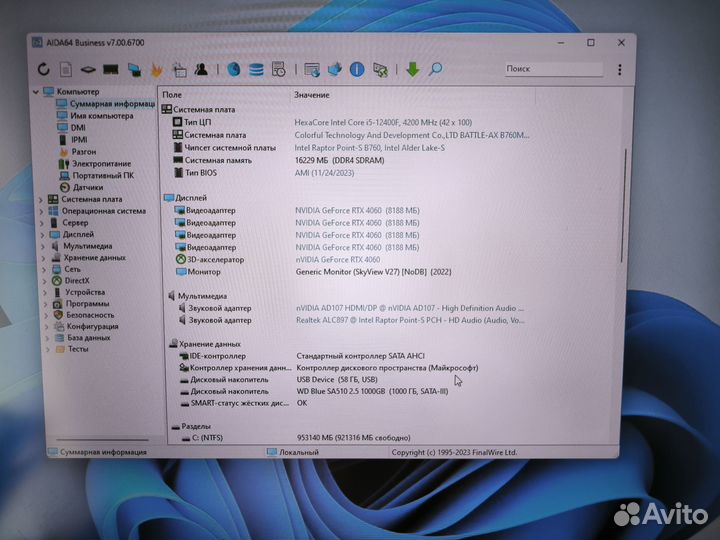Select the USB Device (58 ГБ, USB) value

coord(337,379)
